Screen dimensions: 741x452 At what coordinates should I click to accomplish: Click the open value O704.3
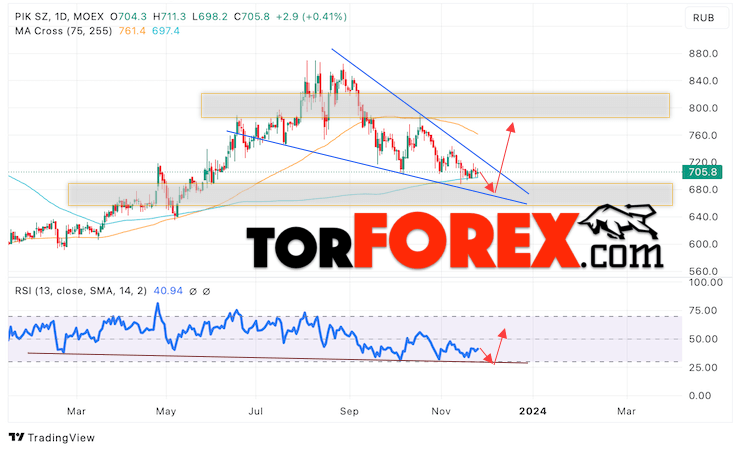coord(129,17)
